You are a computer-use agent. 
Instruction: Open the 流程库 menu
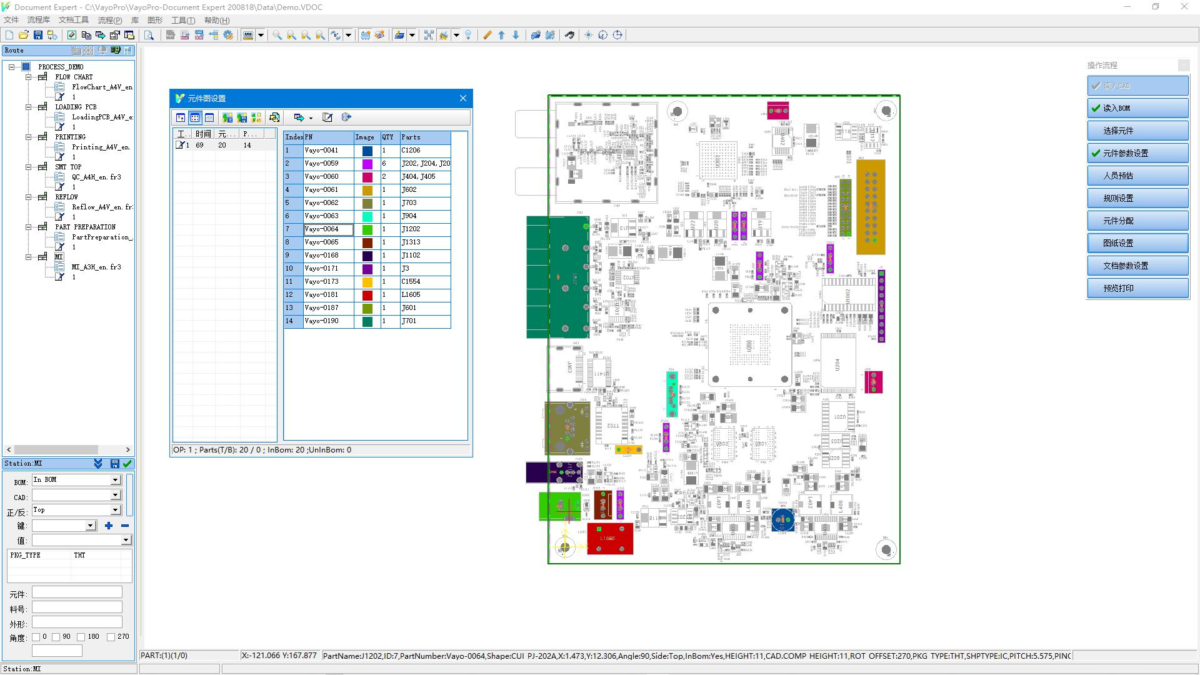[x=38, y=20]
